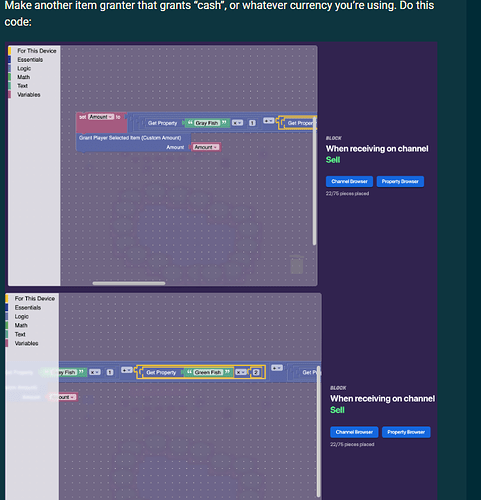Expand the Amount dropdown in set block
The width and height of the screenshot is (481, 500).
101,117
